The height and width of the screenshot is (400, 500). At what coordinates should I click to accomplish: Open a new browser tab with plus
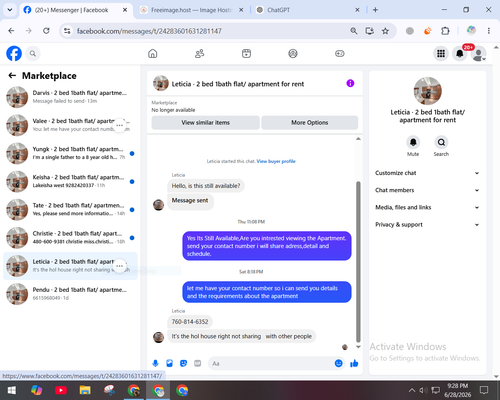(375, 10)
